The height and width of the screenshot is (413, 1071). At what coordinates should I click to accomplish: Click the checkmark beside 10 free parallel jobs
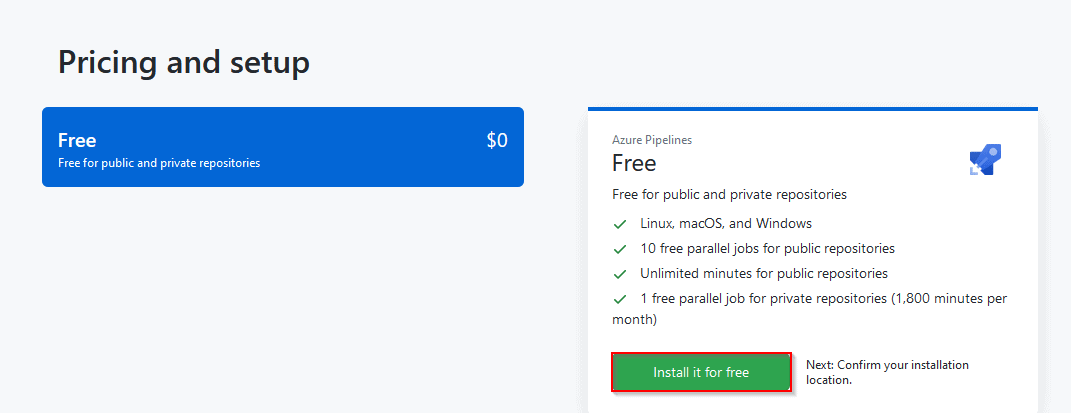(x=620, y=249)
